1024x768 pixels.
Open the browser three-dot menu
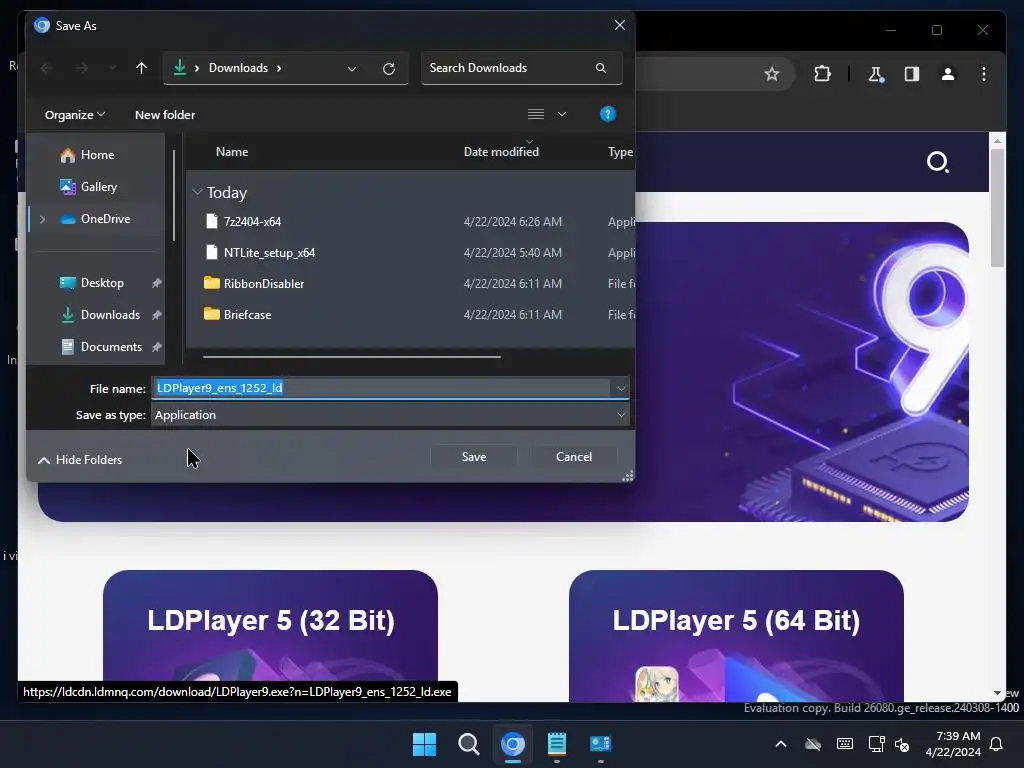pyautogui.click(x=984, y=74)
